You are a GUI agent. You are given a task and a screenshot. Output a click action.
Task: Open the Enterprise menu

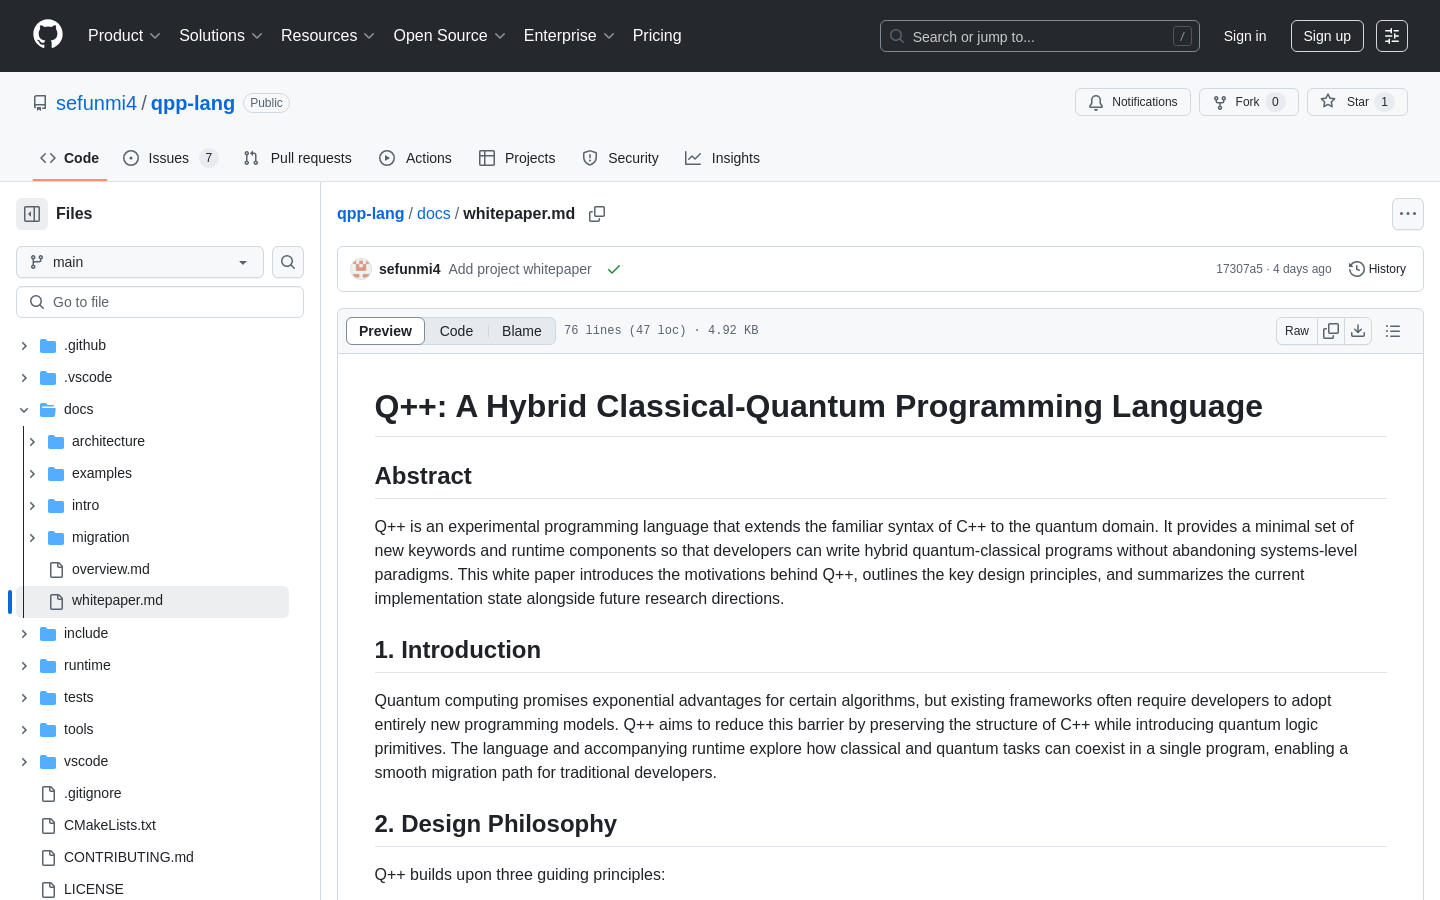569,36
